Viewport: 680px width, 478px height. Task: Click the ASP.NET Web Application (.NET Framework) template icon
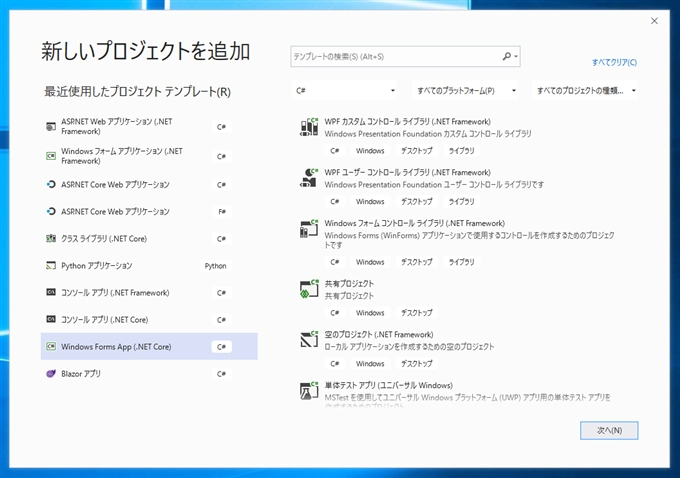pyautogui.click(x=51, y=127)
